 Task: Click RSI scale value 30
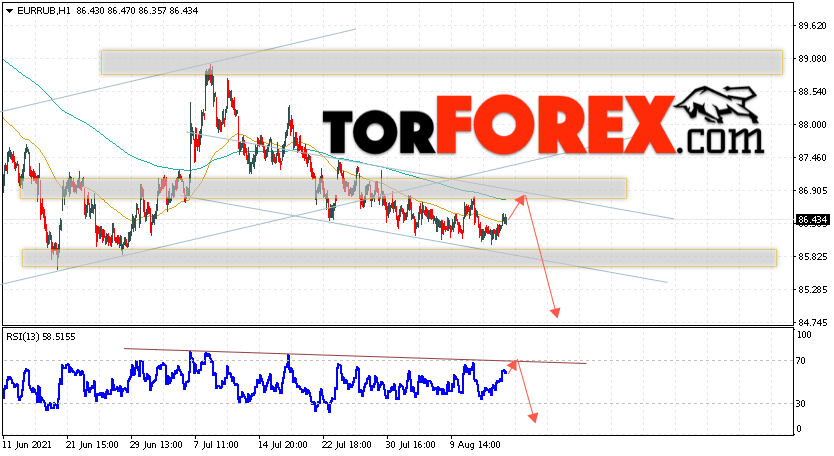click(802, 403)
